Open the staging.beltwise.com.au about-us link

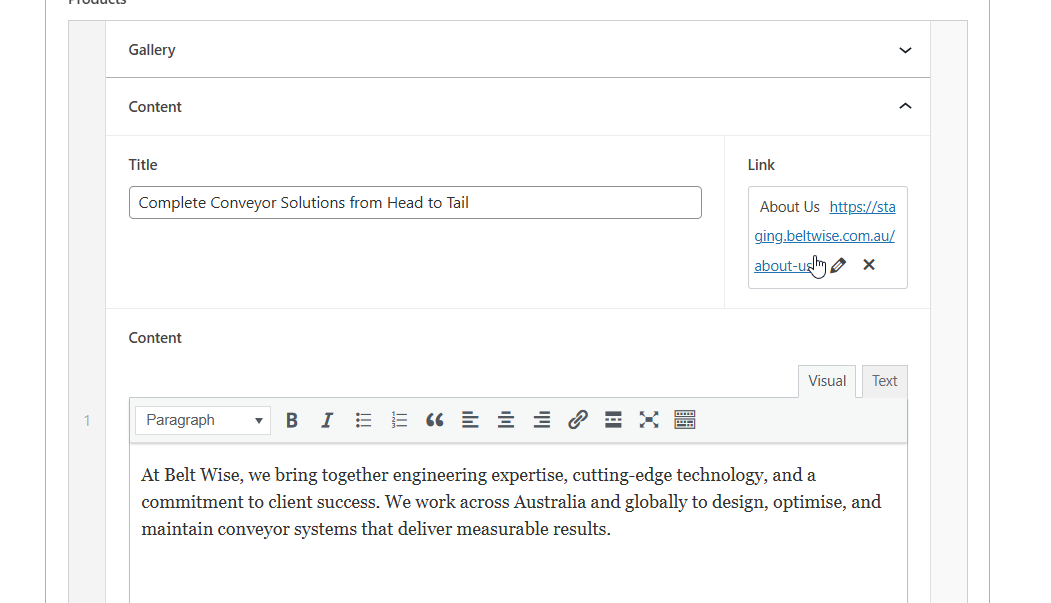pos(825,236)
